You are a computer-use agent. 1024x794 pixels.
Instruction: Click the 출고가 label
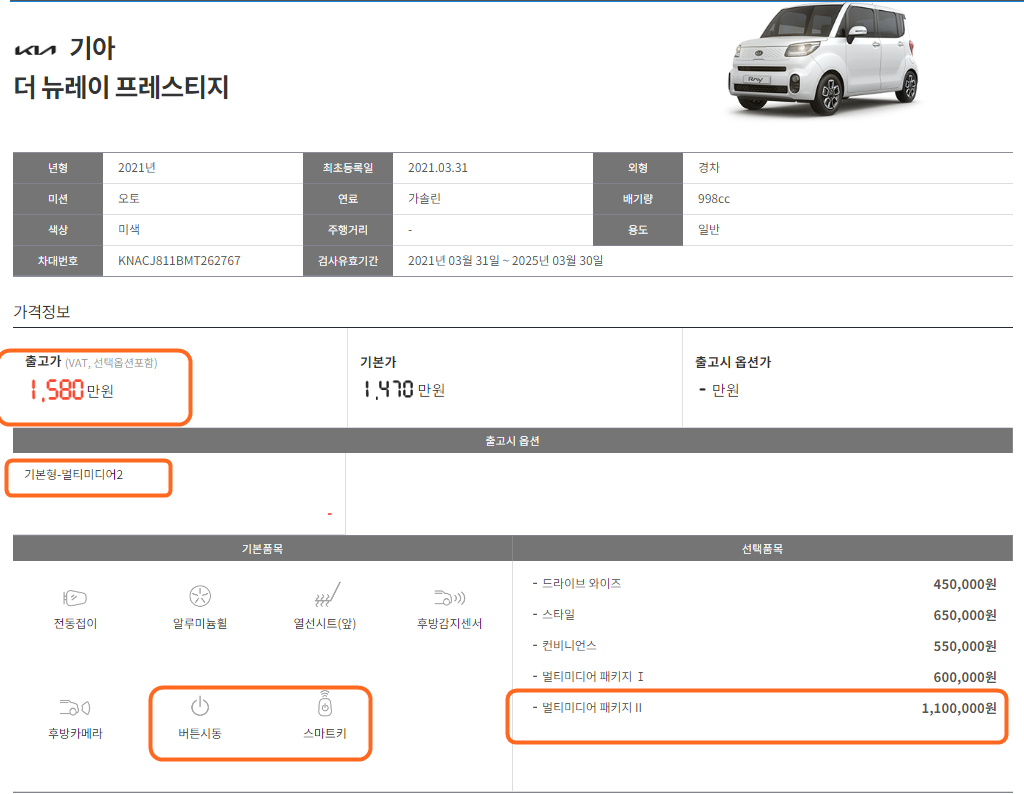43,361
